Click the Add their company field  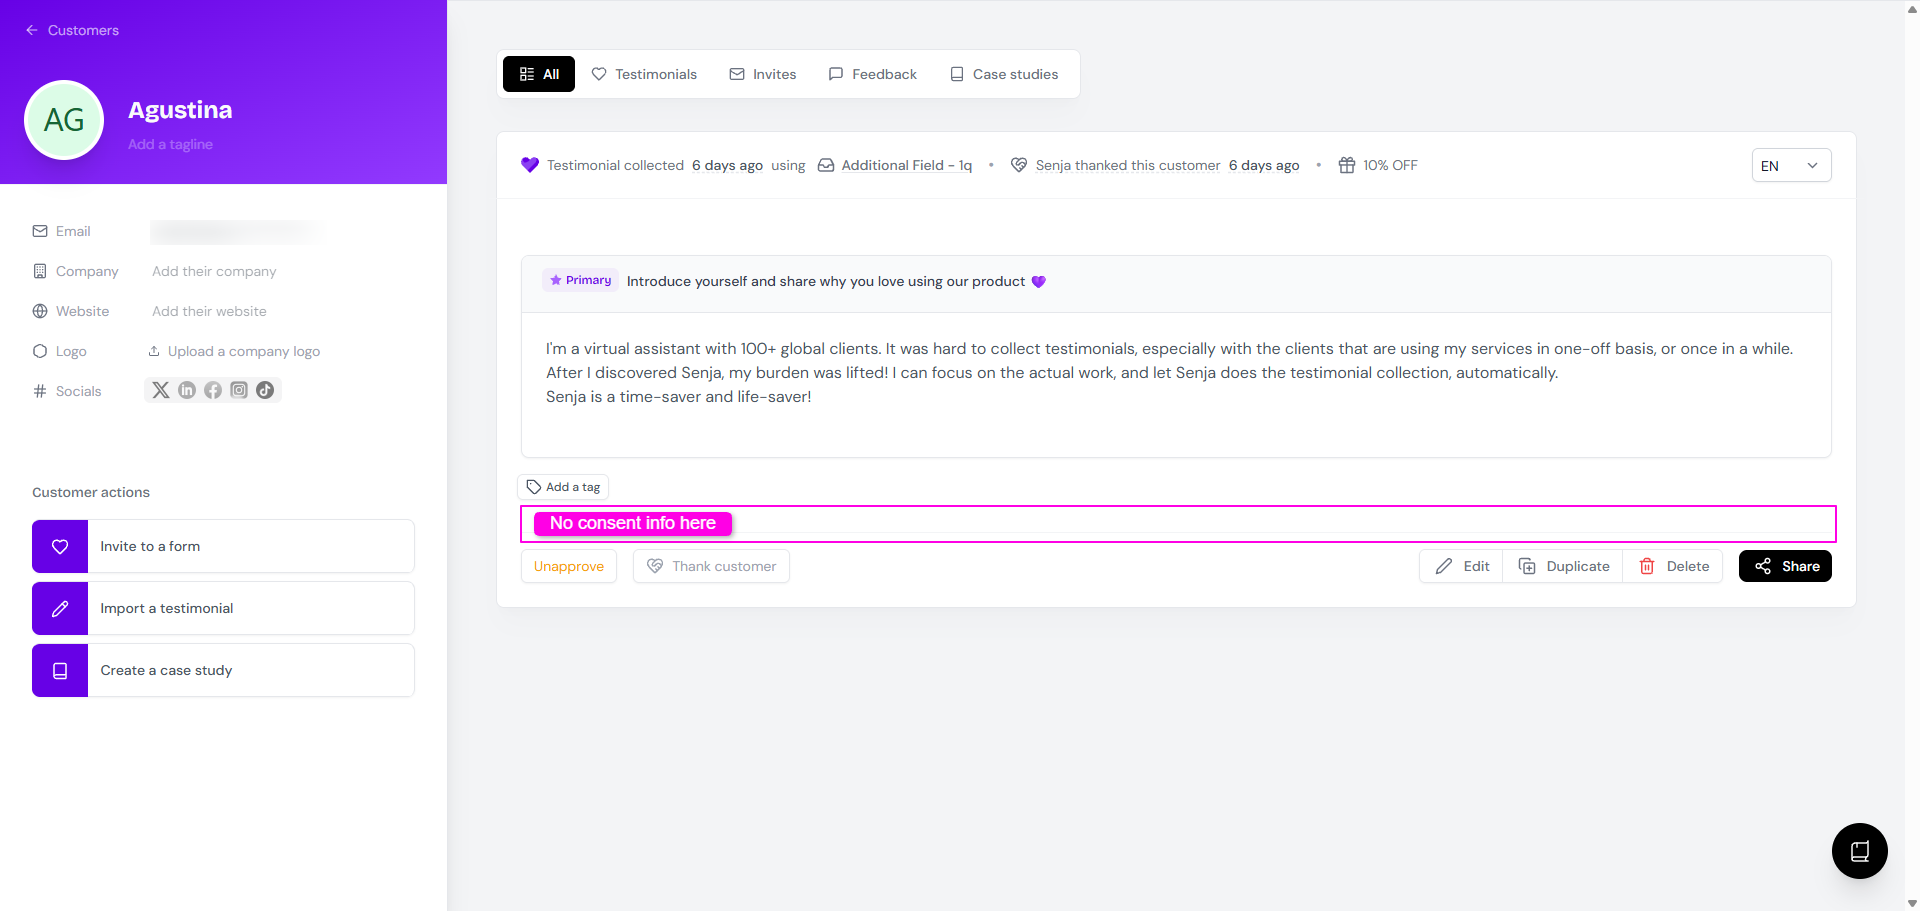pos(214,271)
